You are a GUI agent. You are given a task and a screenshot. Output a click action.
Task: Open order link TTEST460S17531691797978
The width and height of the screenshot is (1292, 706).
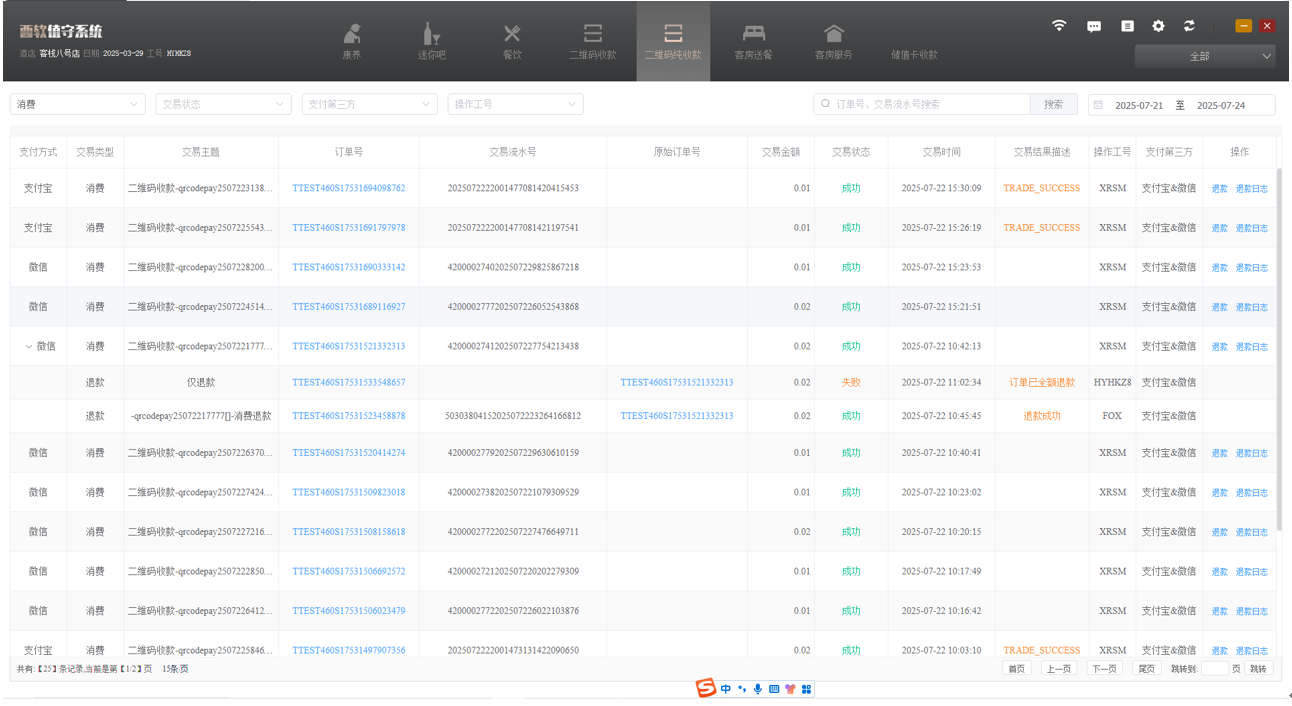349,228
